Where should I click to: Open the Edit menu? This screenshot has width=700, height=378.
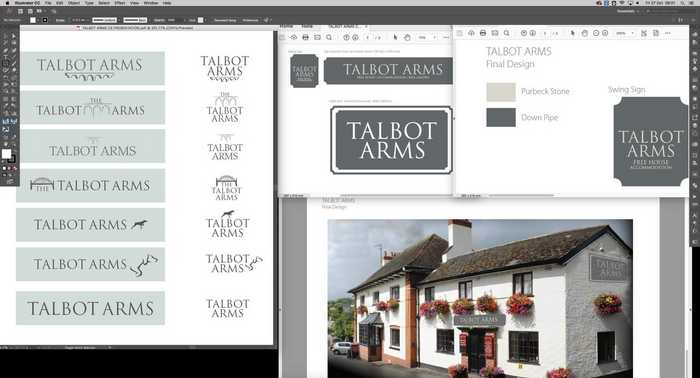click(x=60, y=3)
